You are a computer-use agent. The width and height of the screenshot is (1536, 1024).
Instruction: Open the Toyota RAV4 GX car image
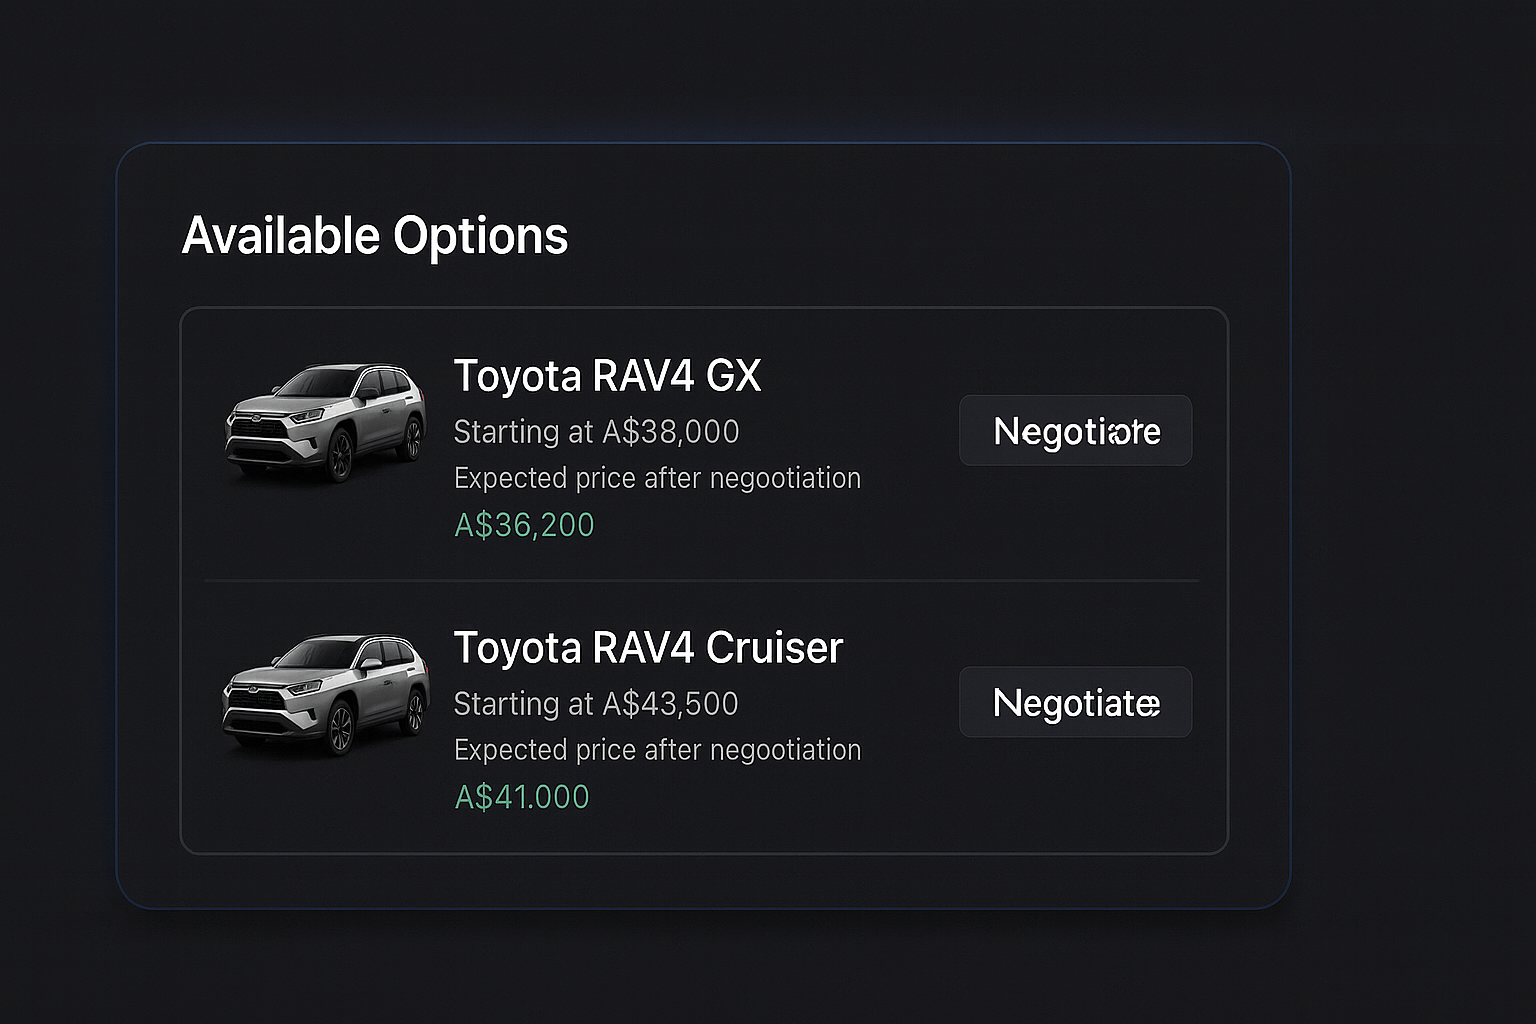325,422
